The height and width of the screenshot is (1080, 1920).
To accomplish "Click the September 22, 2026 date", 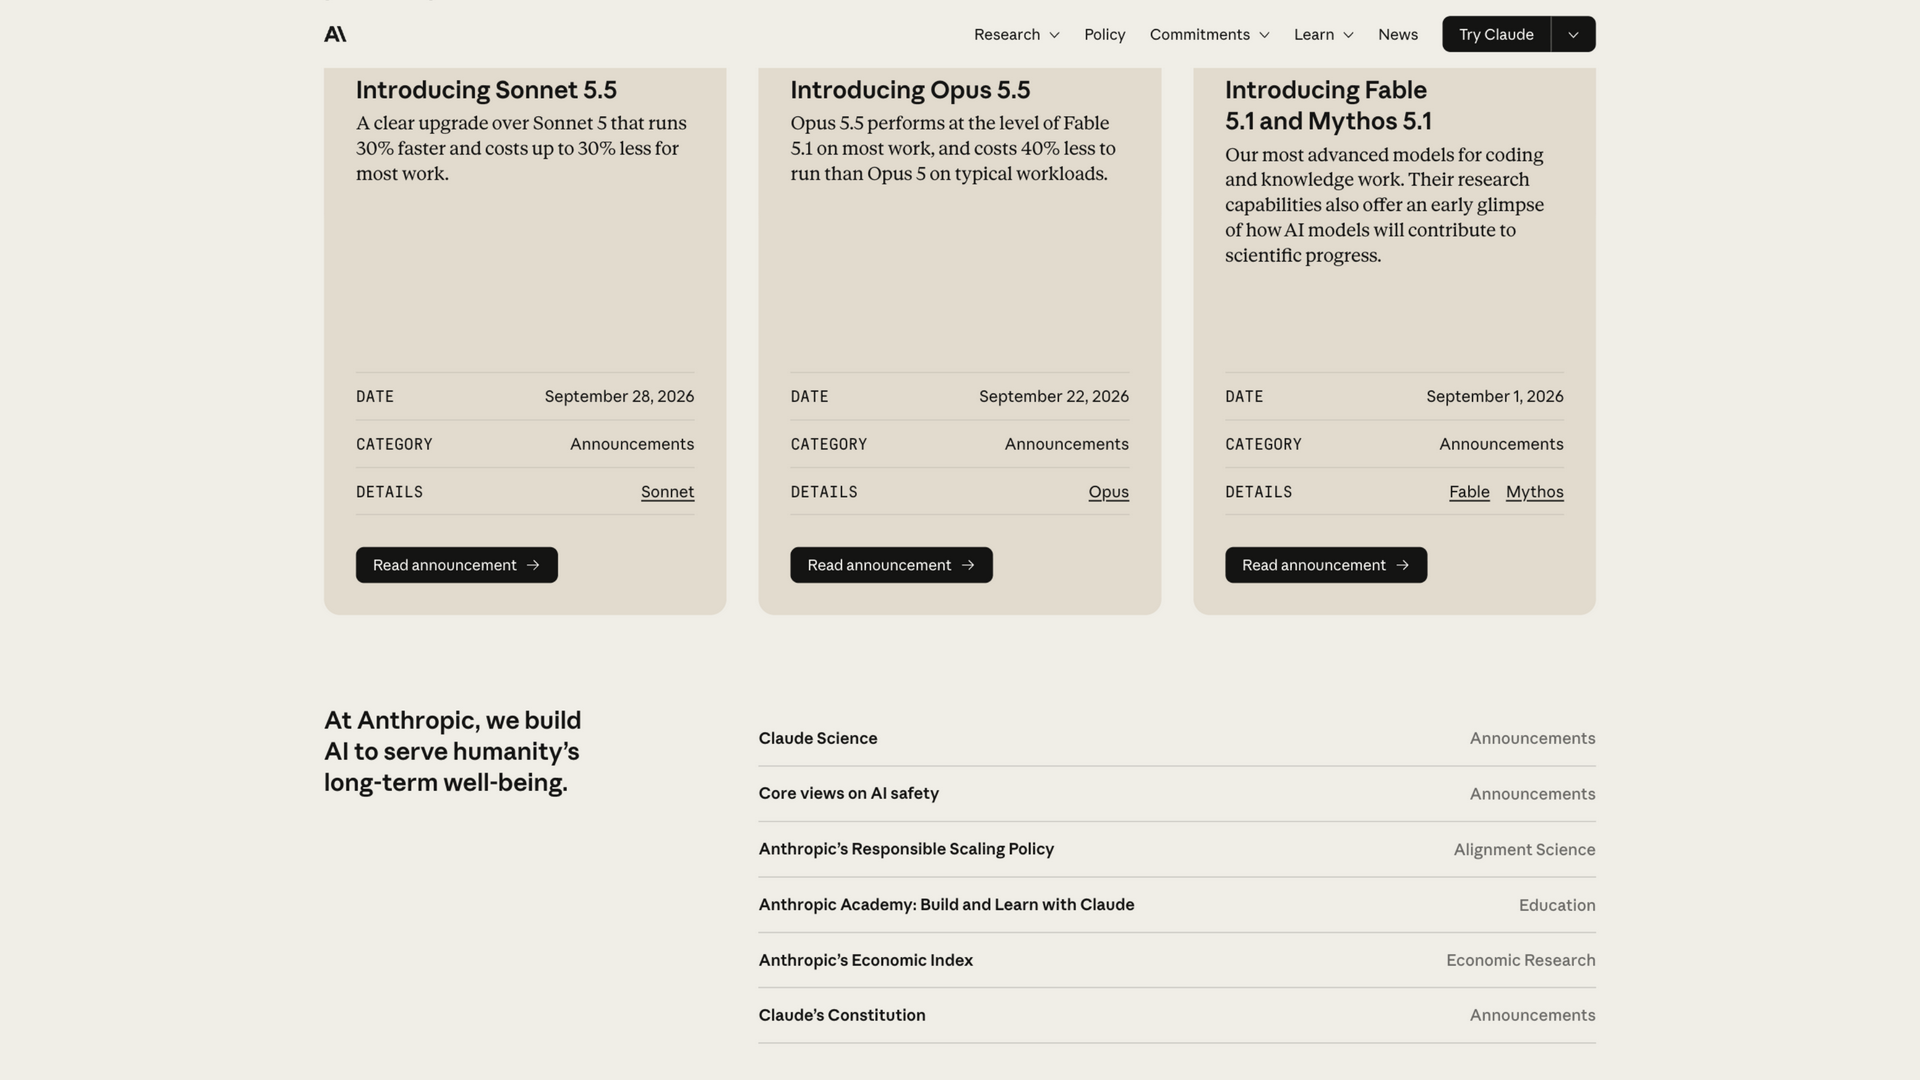I will click(1053, 396).
